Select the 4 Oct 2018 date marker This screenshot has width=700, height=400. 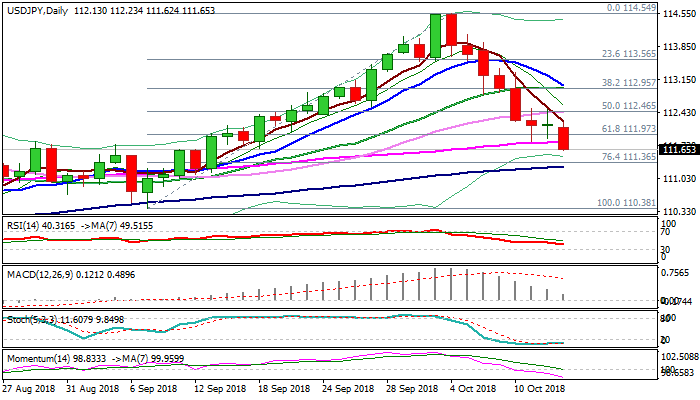click(472, 387)
